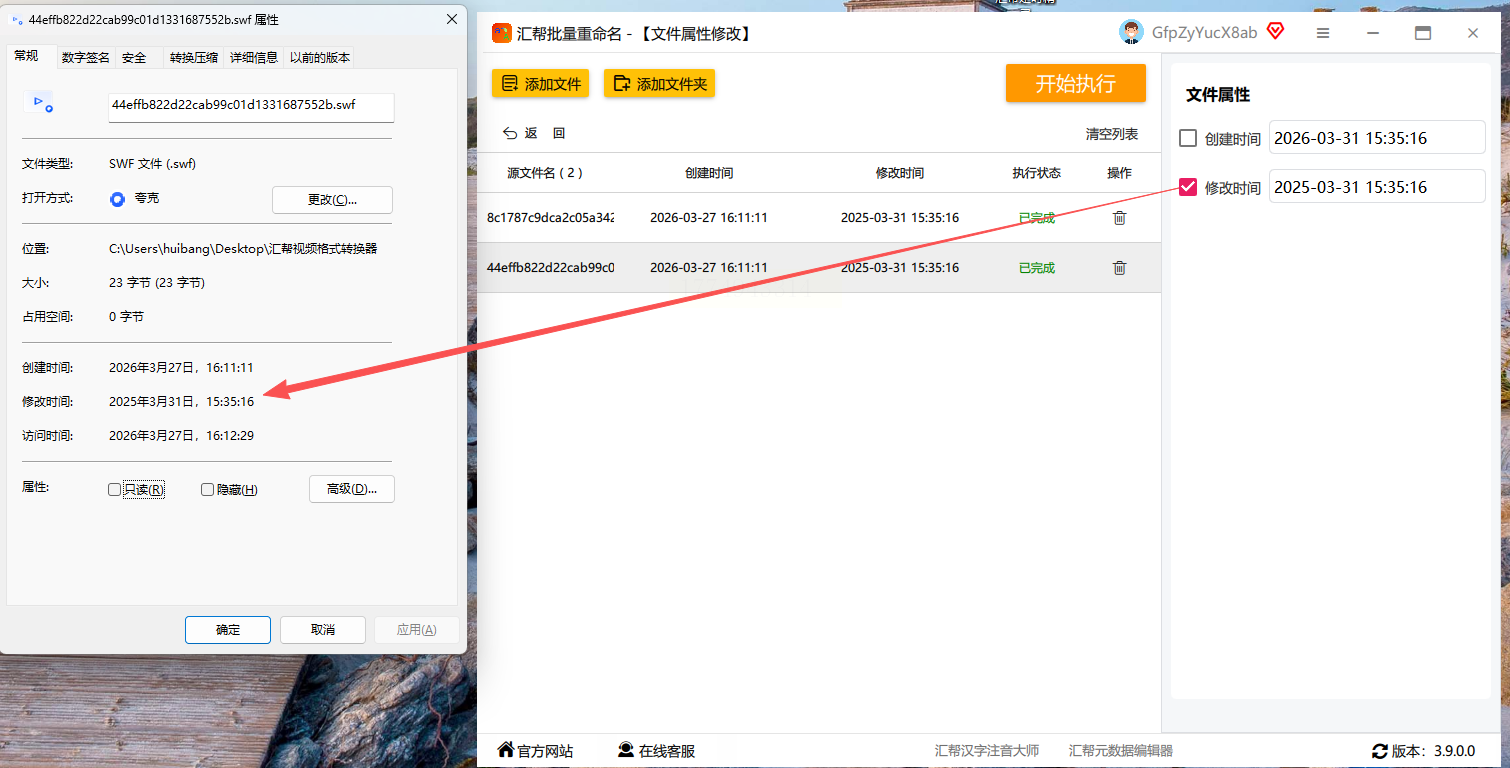The image size is (1510, 768).
Task: Open the 以前的版本 tab
Action: tap(320, 58)
